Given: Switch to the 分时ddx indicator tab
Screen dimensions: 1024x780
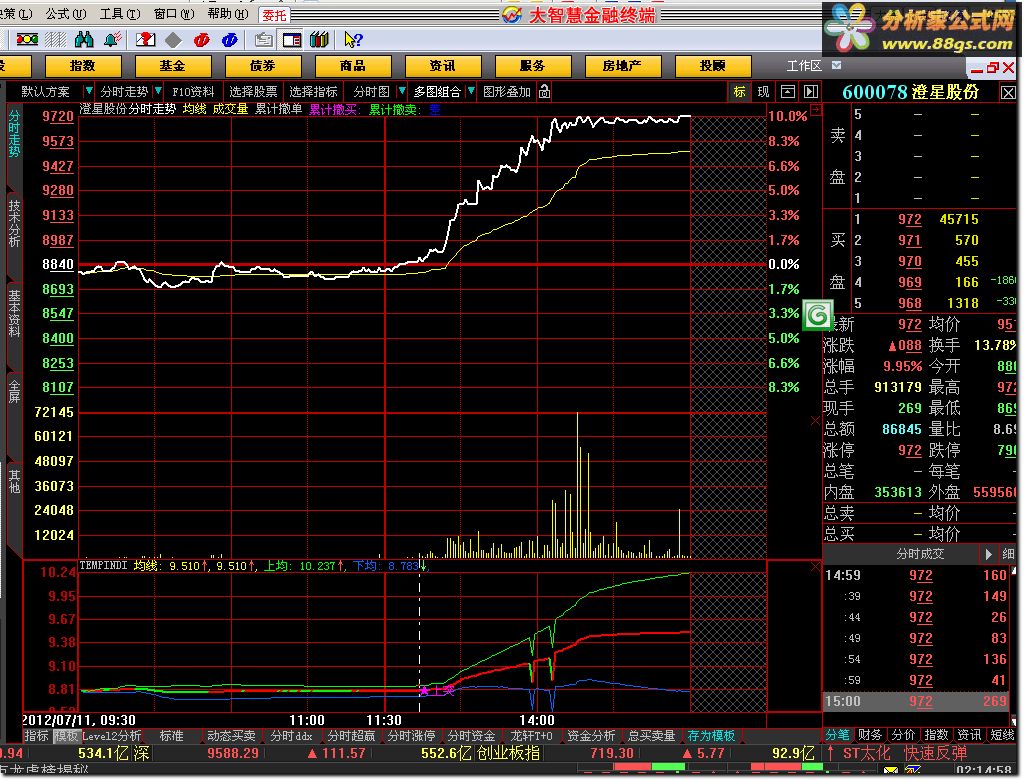Looking at the screenshot, I should (x=291, y=736).
